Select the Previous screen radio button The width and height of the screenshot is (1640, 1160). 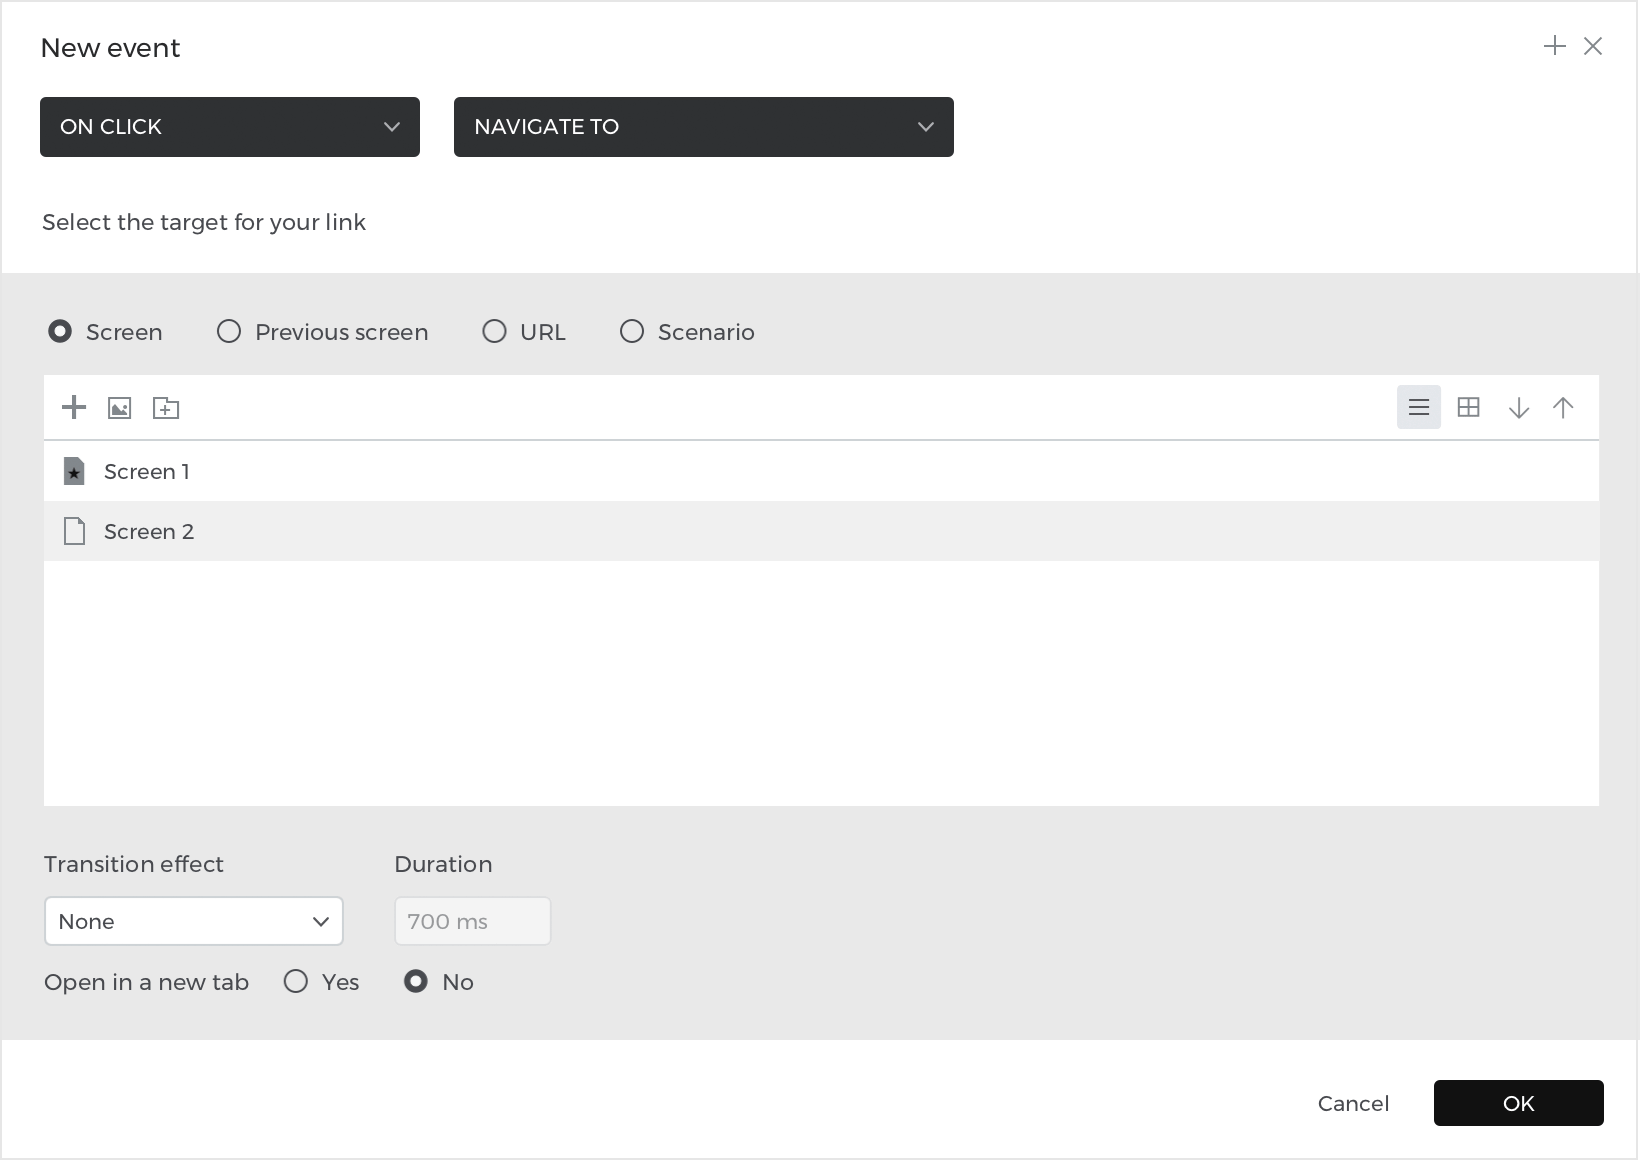(229, 331)
